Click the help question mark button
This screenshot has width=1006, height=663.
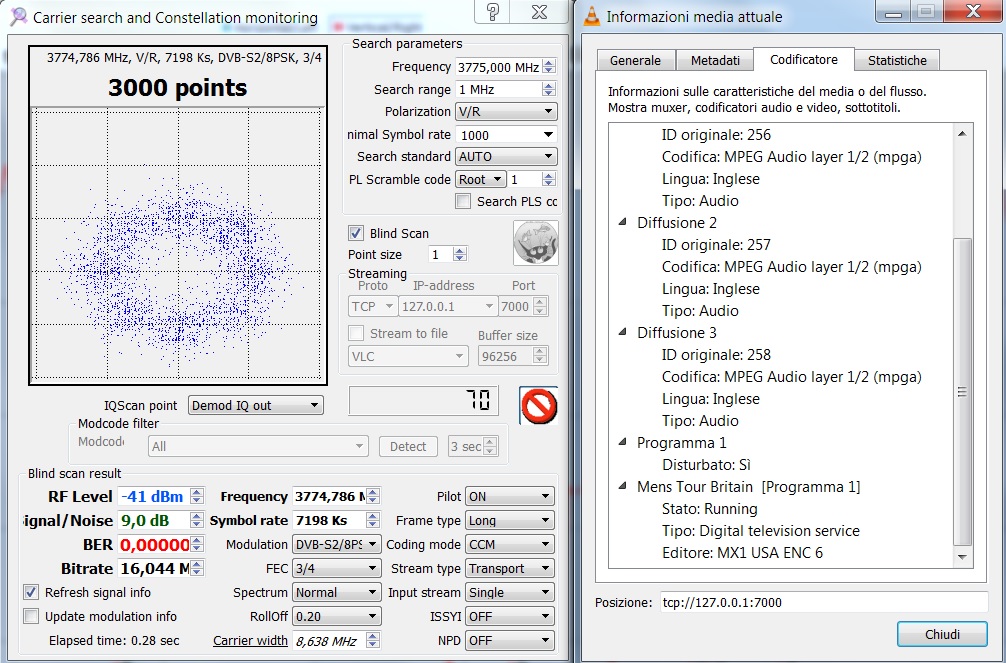tap(493, 12)
